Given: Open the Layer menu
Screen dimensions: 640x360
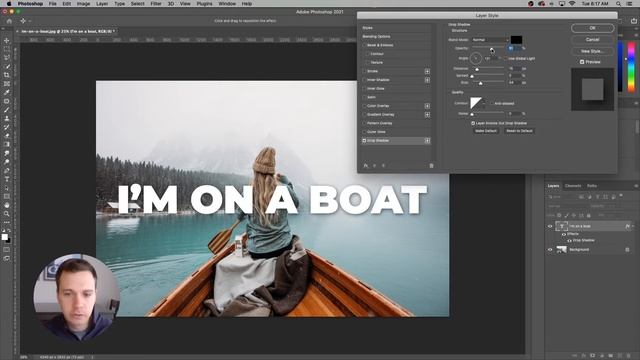Looking at the screenshot, I should click(102, 4).
